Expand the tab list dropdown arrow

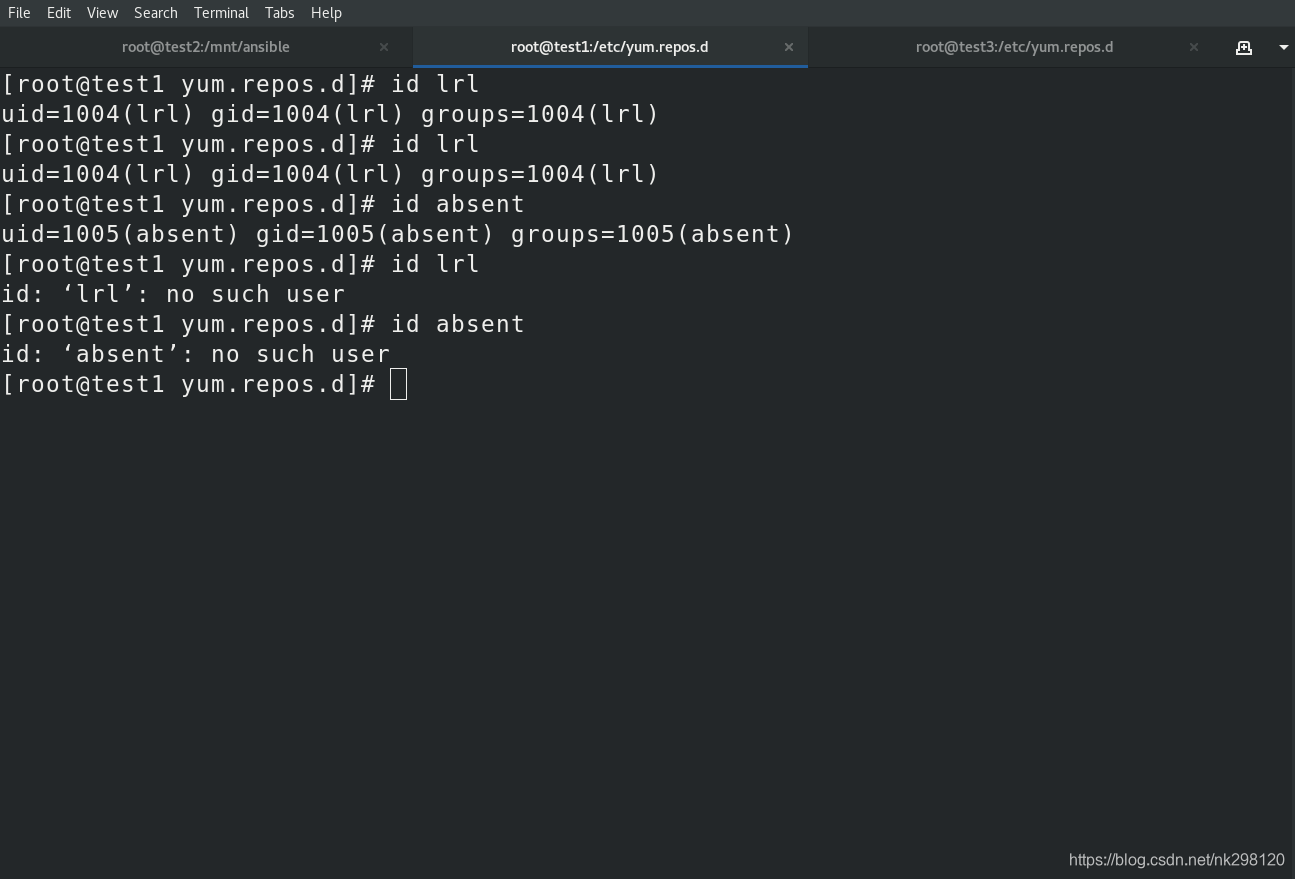(x=1283, y=47)
